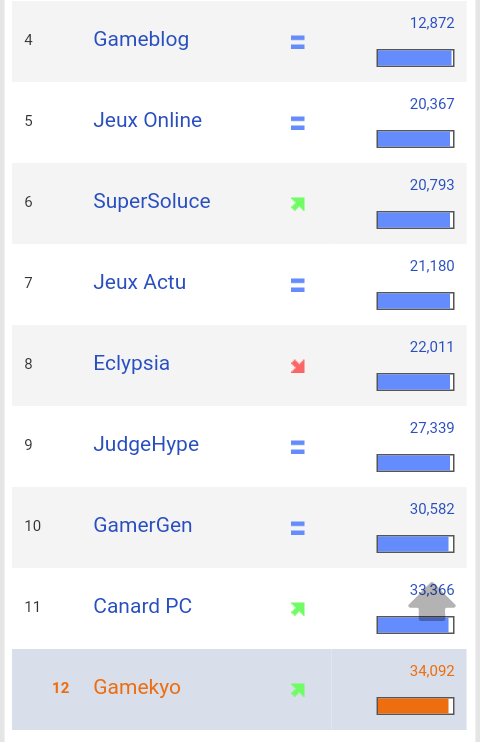Viewport: 480px width, 743px height.
Task: Click the orange progress bar for Gamekyo
Action: [x=416, y=706]
